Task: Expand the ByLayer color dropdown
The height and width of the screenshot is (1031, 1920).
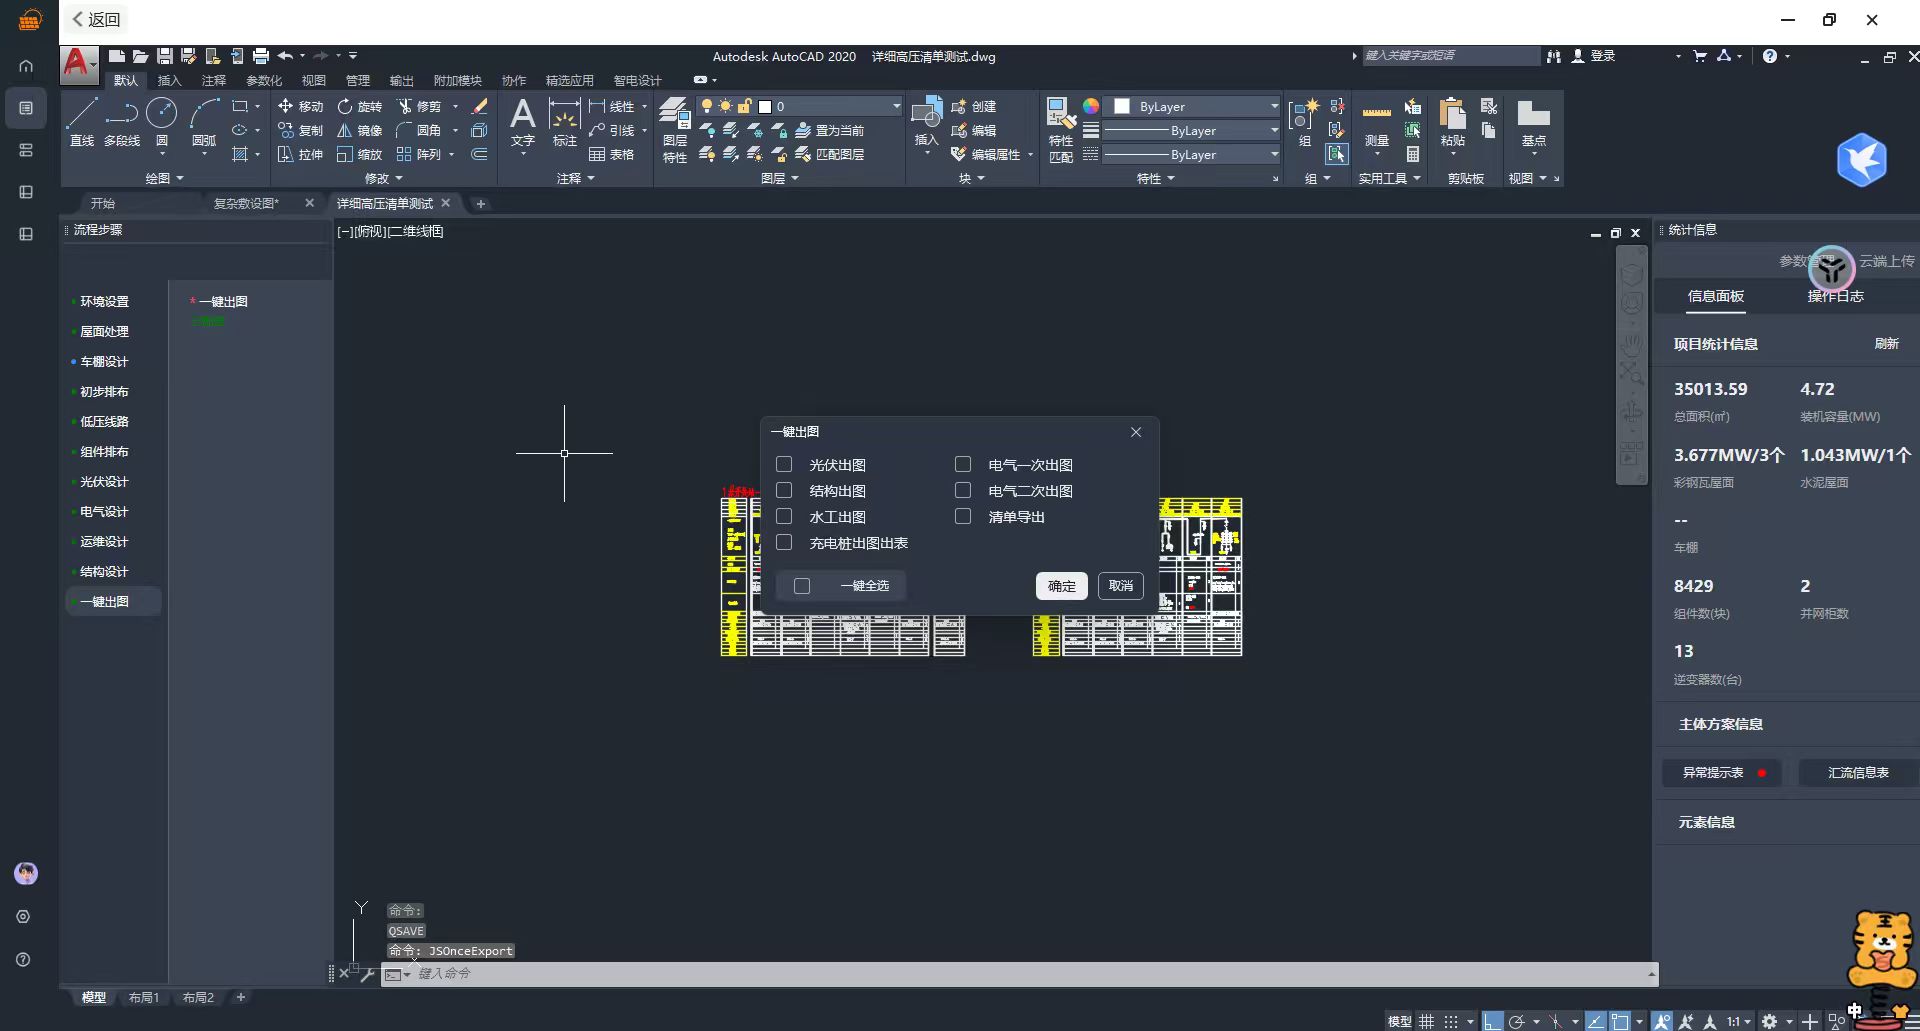Action: pyautogui.click(x=1273, y=106)
